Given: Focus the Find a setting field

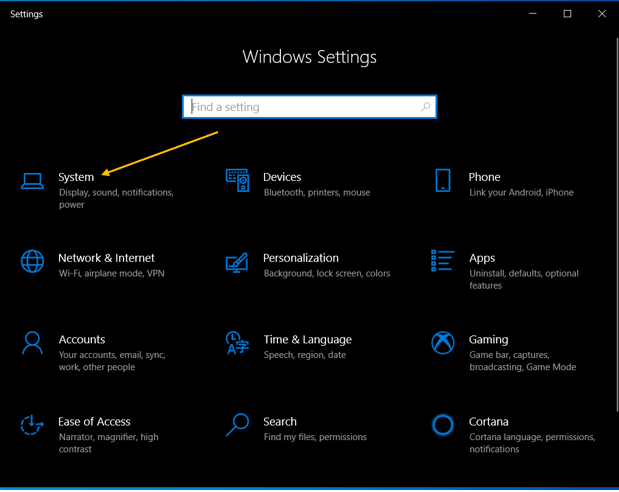Looking at the screenshot, I should pos(310,107).
